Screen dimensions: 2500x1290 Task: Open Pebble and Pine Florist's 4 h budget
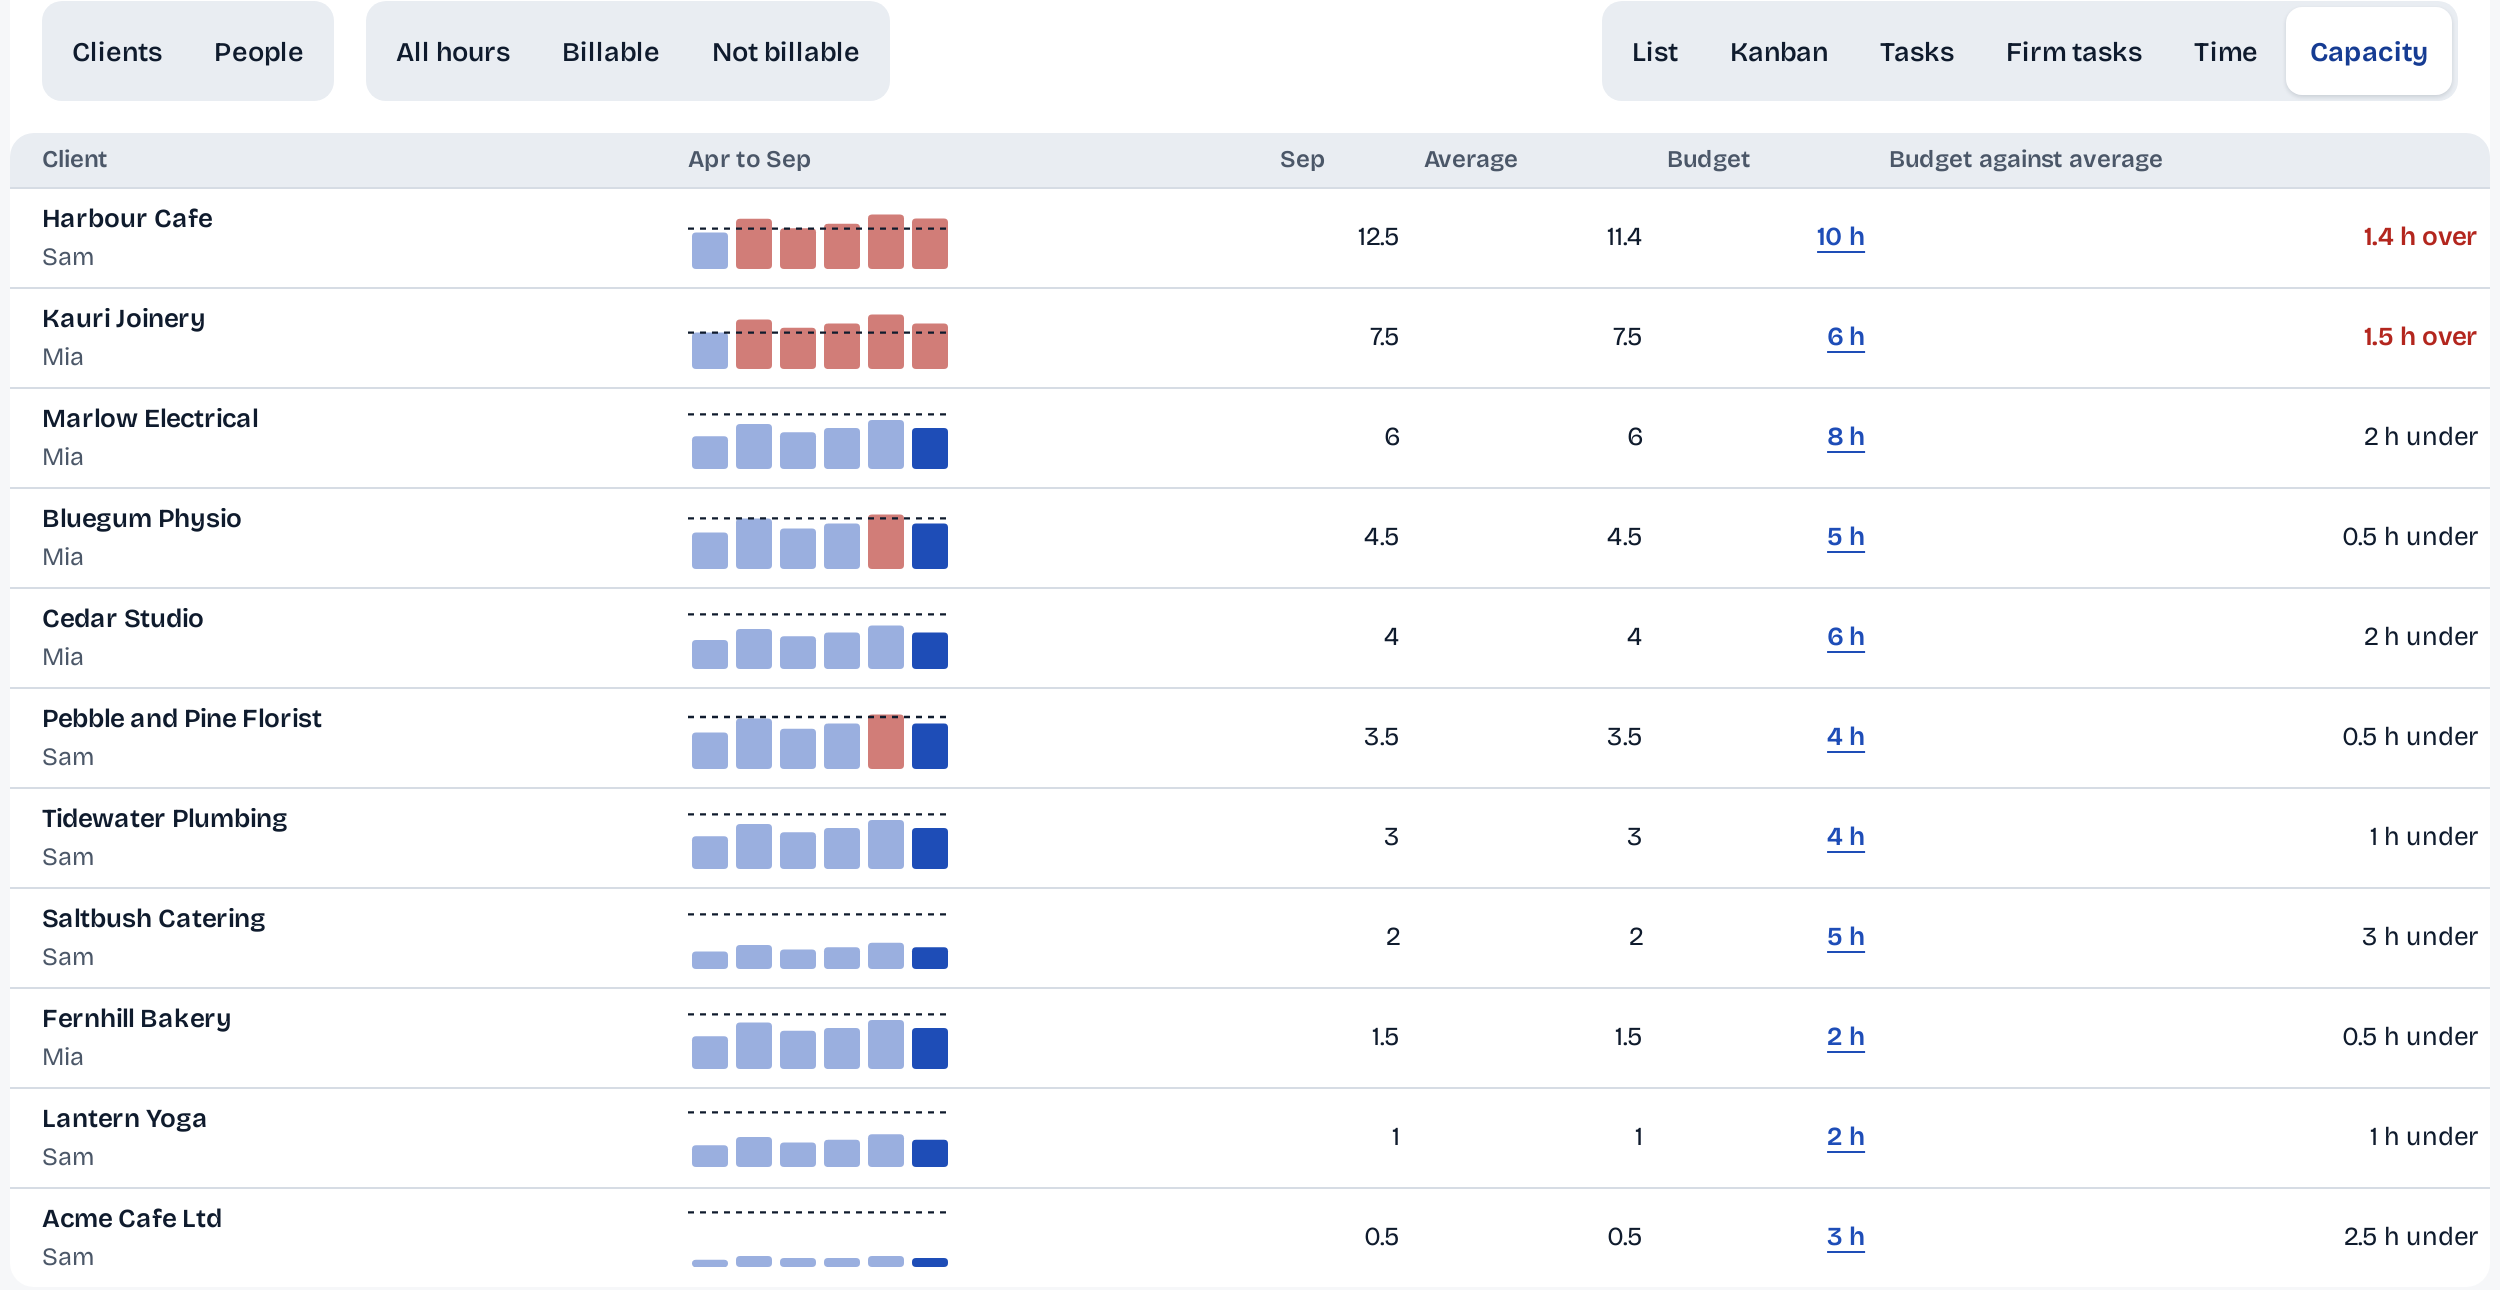coord(1845,737)
